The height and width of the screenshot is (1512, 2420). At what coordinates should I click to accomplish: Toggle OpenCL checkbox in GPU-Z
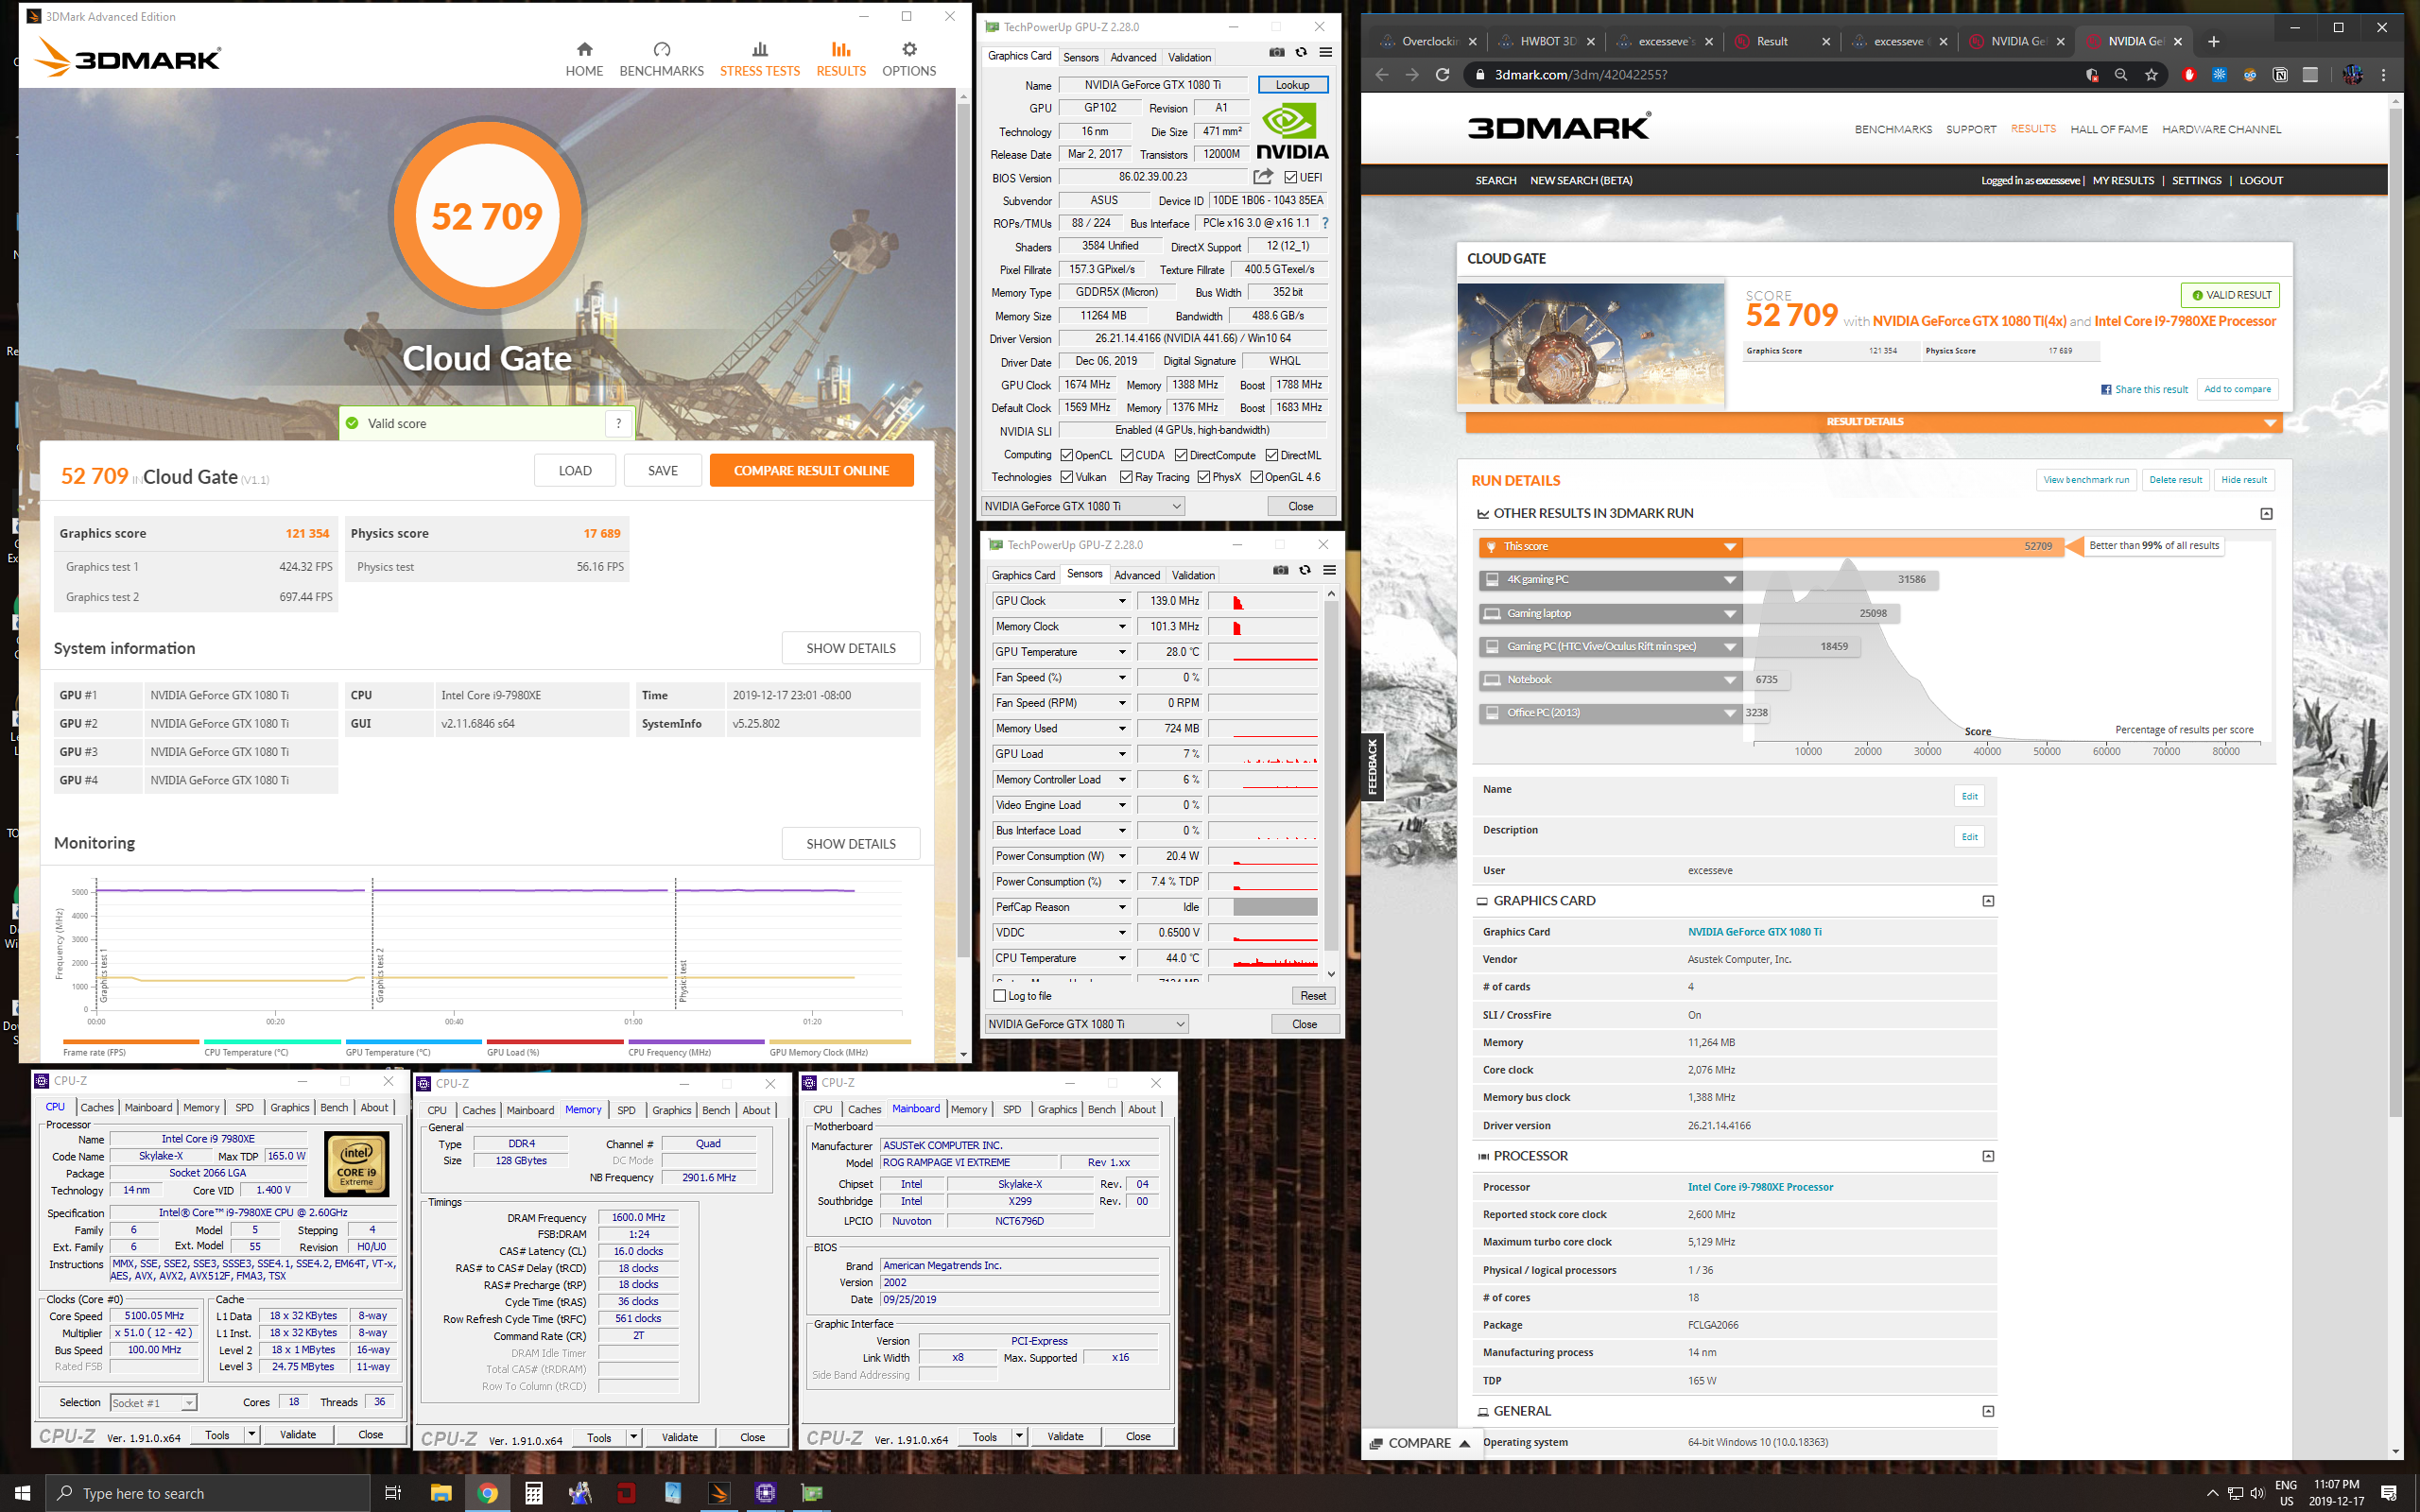point(1067,455)
